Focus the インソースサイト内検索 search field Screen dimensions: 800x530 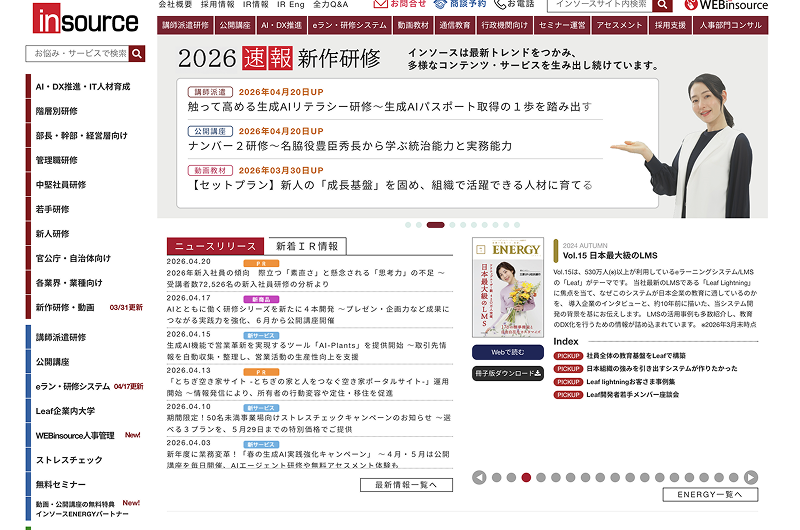(x=599, y=5)
